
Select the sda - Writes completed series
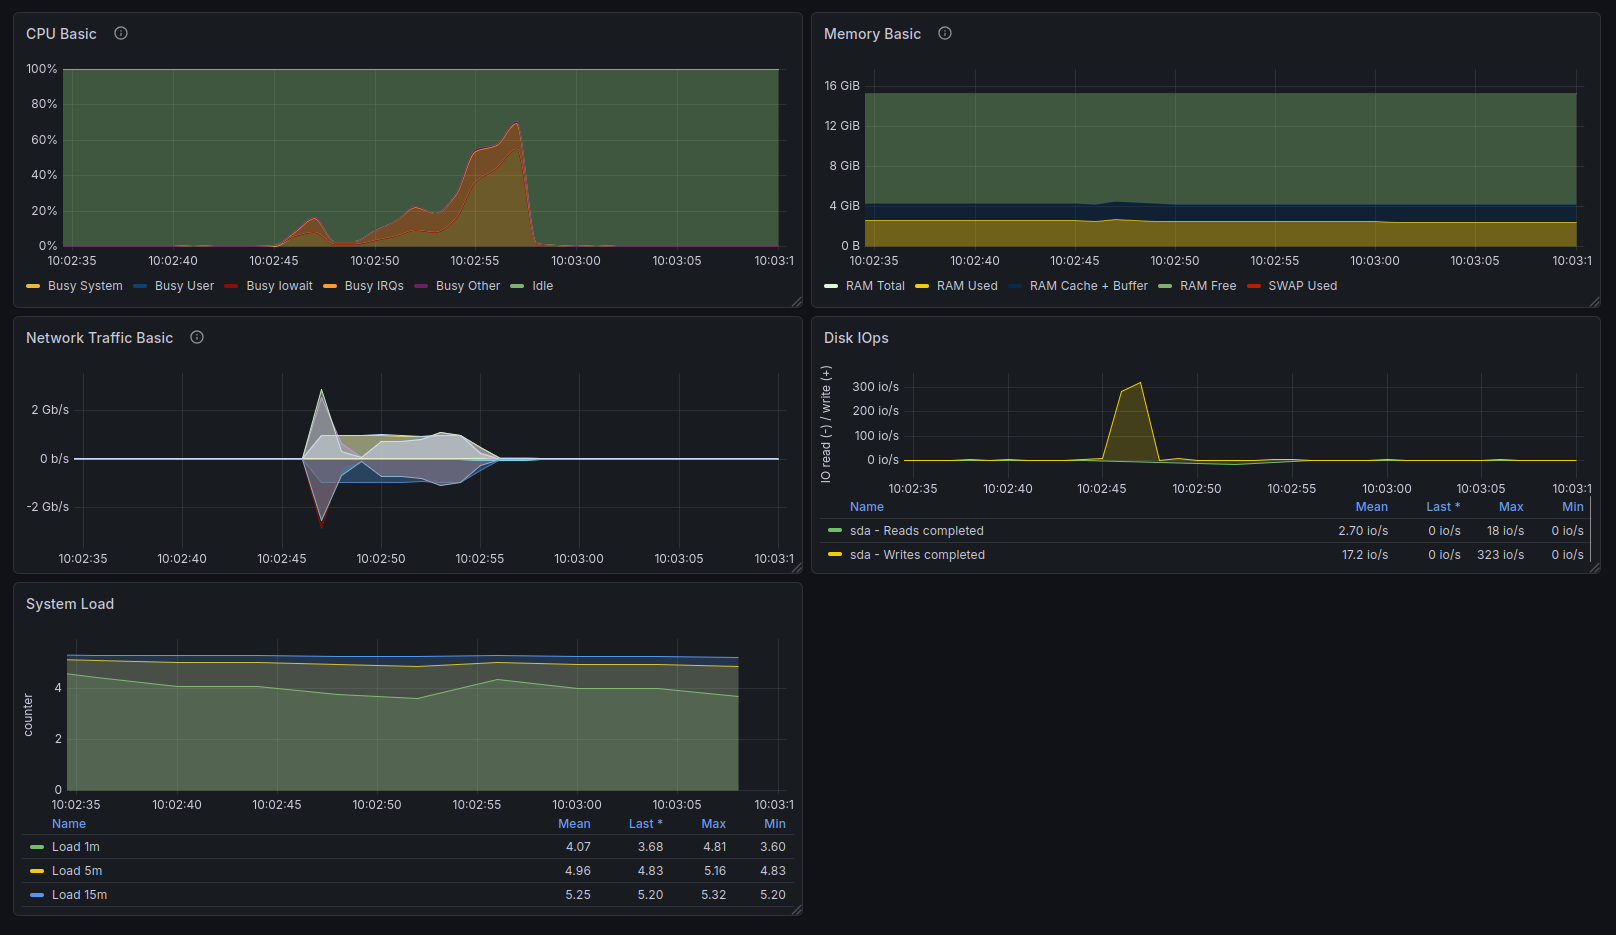[x=917, y=555]
